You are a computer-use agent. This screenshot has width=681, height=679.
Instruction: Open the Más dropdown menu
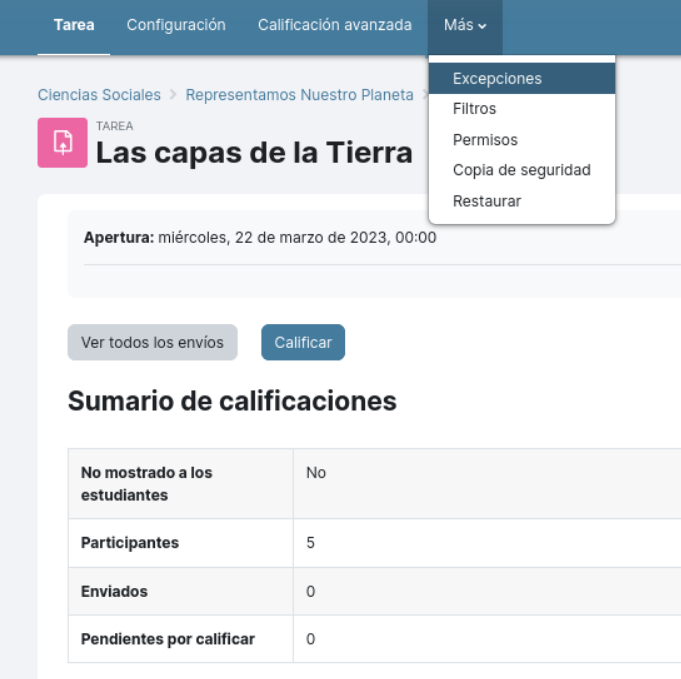tap(465, 25)
